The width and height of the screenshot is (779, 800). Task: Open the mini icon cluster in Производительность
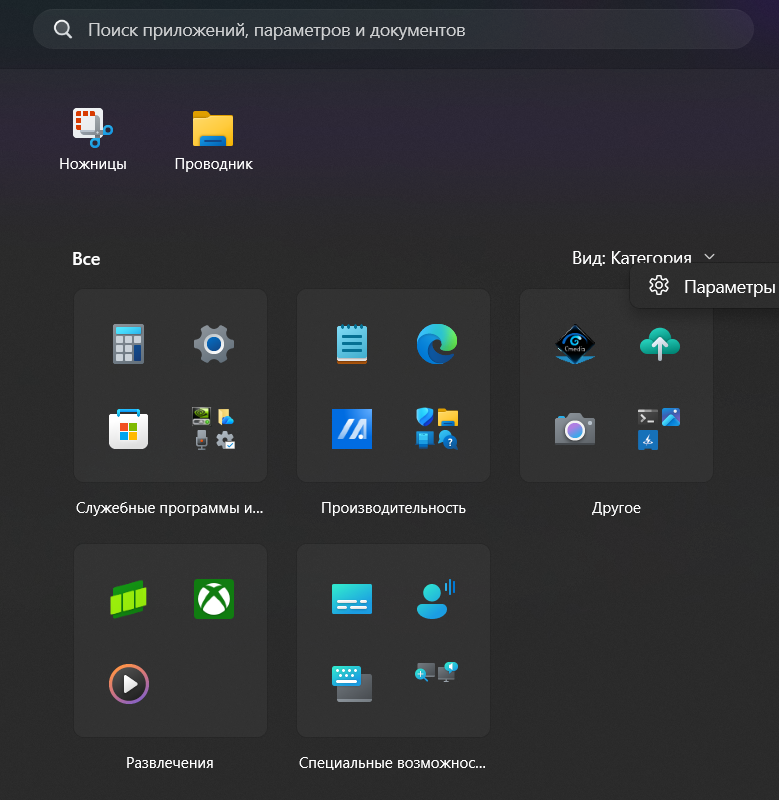437,429
